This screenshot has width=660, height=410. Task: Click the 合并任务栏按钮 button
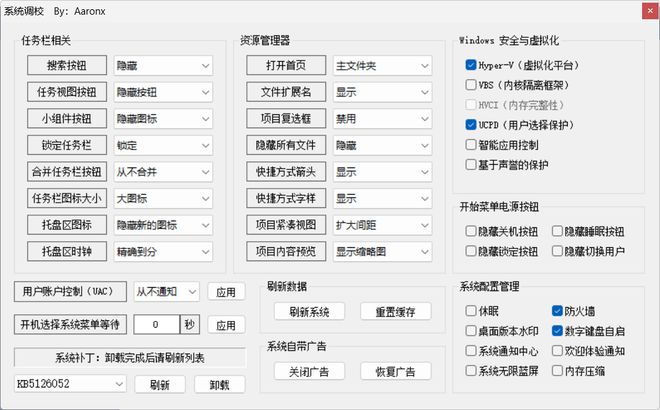[x=67, y=171]
